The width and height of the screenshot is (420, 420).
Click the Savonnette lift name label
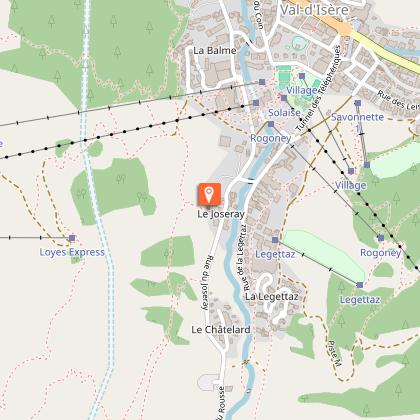coord(357,117)
